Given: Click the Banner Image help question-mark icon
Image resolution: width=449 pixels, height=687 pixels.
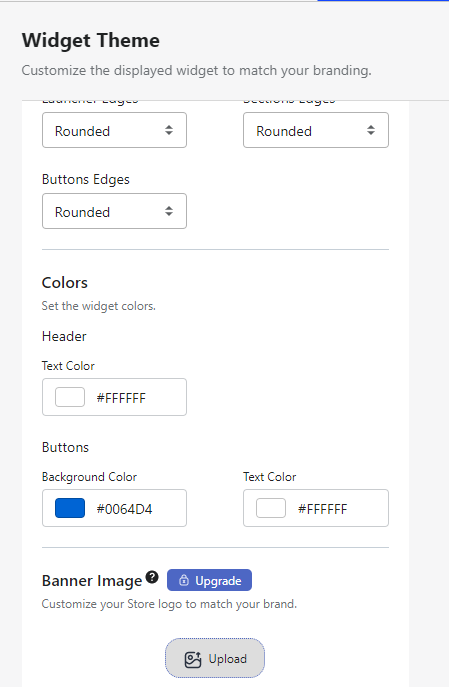Looking at the screenshot, I should [152, 577].
